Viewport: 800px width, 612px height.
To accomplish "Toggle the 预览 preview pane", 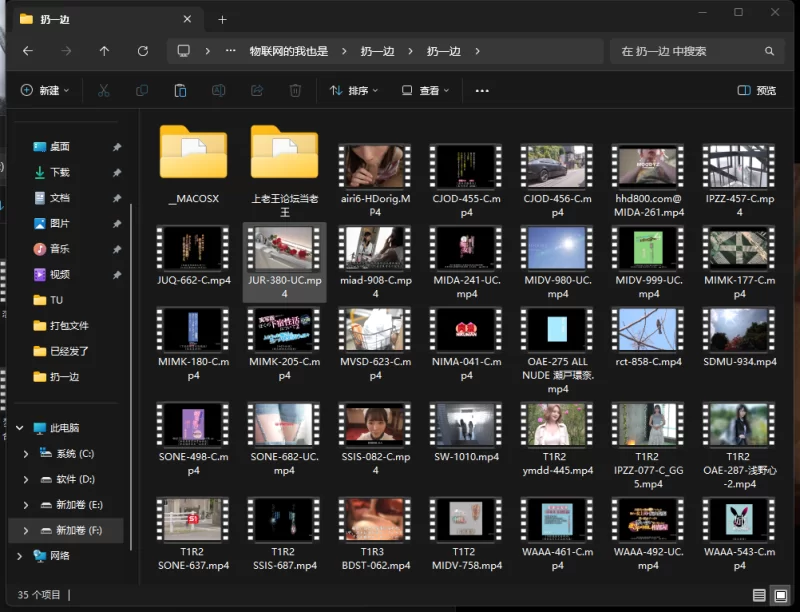I will pos(757,91).
